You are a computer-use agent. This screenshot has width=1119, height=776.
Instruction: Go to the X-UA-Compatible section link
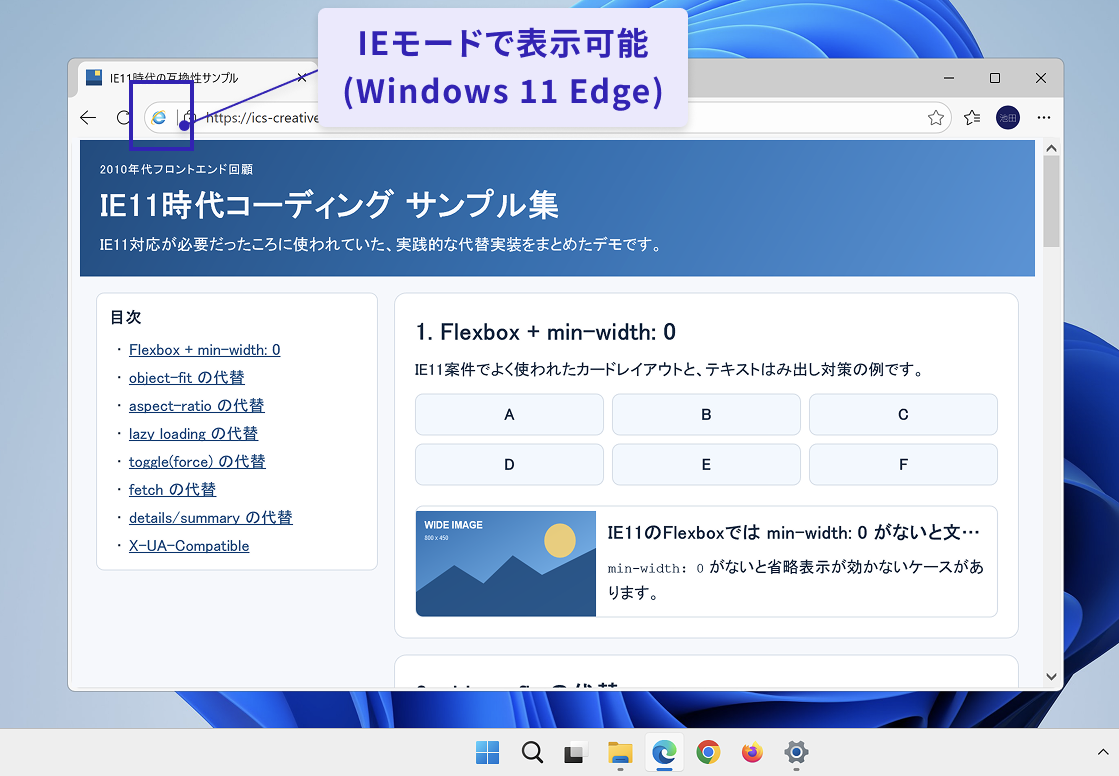(189, 546)
